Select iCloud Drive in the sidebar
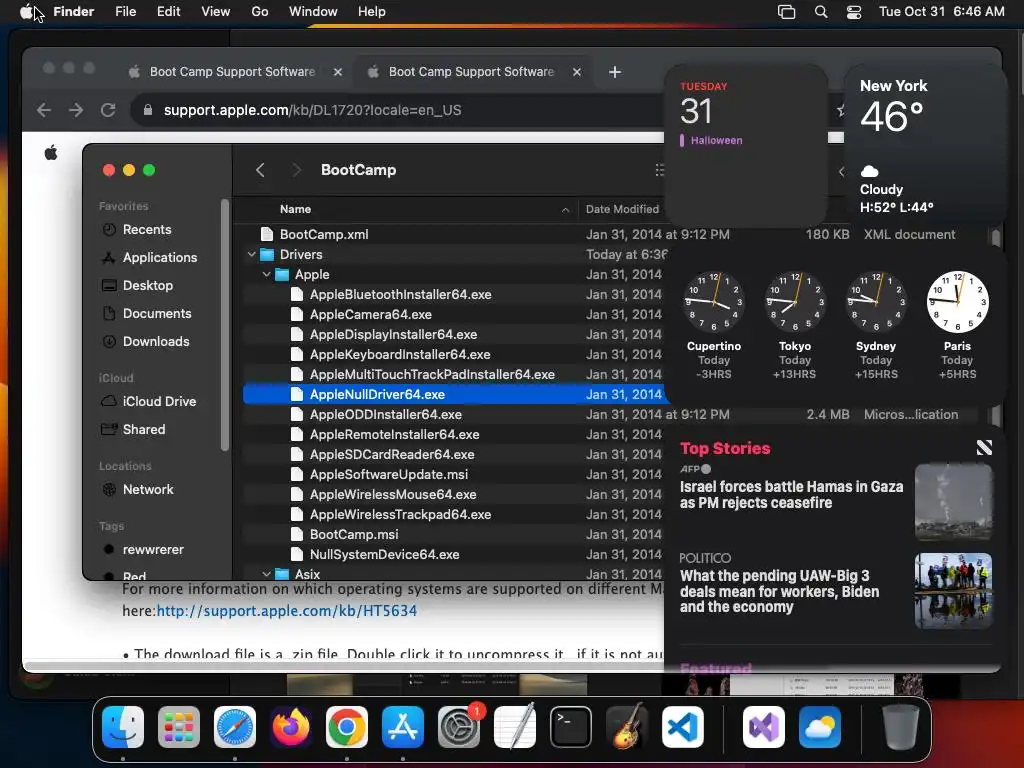The width and height of the screenshot is (1024, 768). coord(159,402)
